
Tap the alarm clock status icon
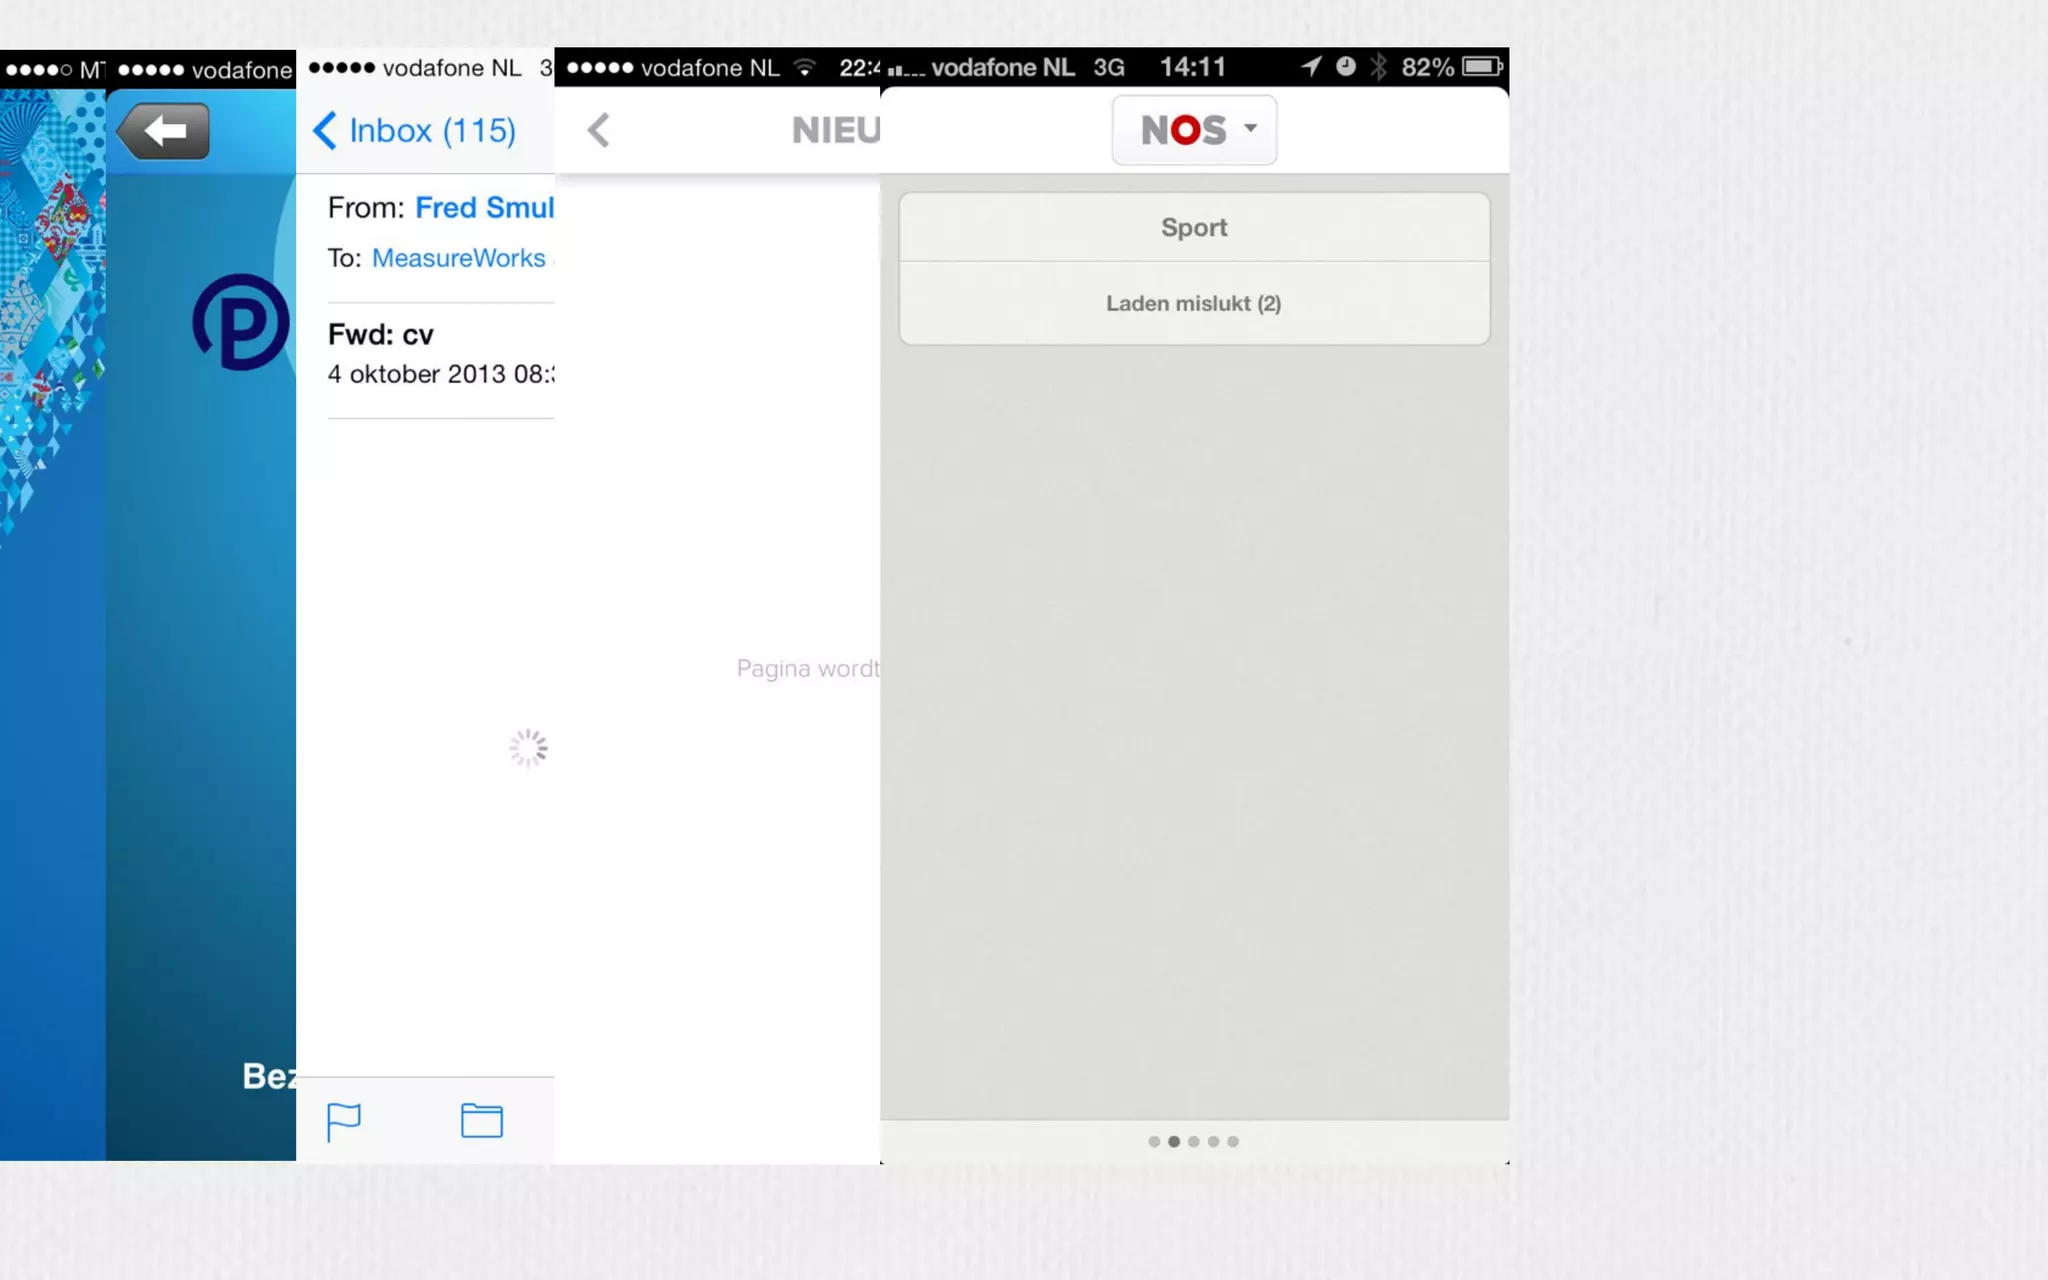[1346, 67]
